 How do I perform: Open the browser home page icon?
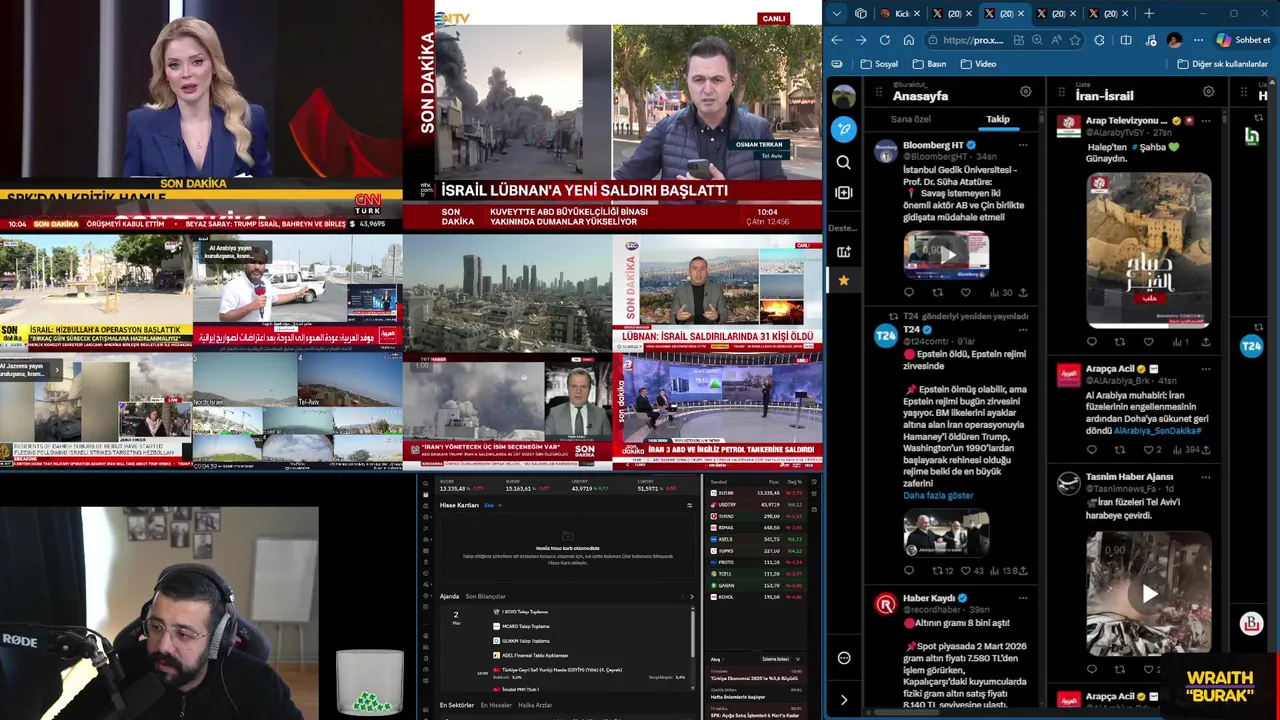click(x=908, y=40)
